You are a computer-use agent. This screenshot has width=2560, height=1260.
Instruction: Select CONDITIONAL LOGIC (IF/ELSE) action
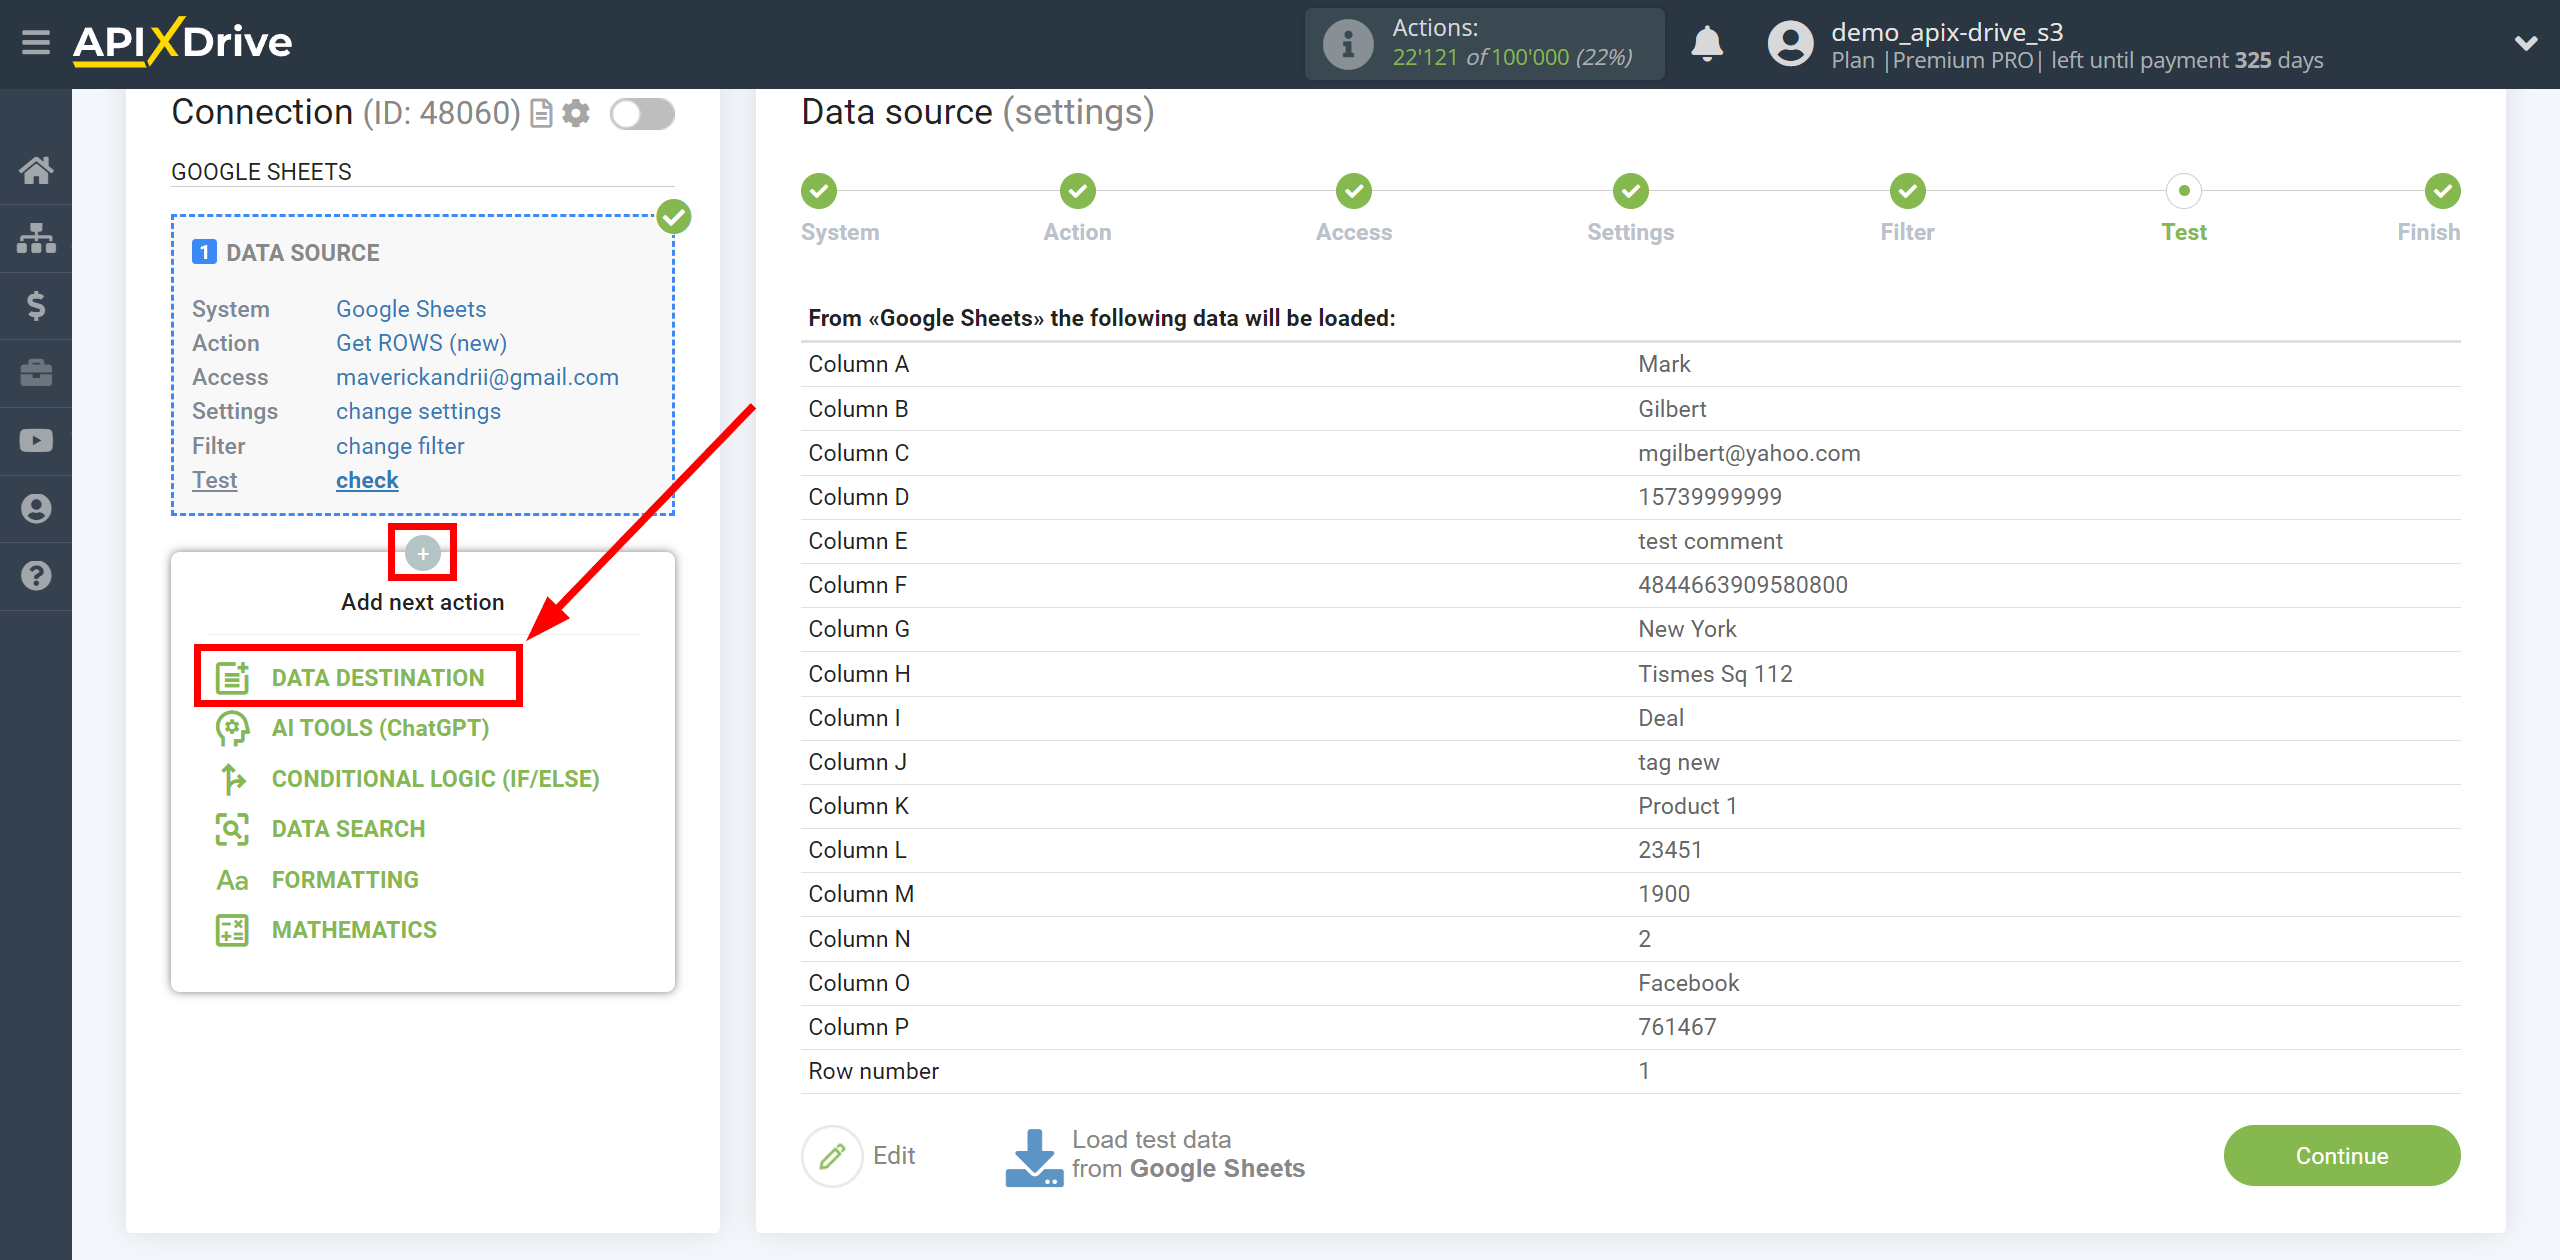tap(435, 779)
